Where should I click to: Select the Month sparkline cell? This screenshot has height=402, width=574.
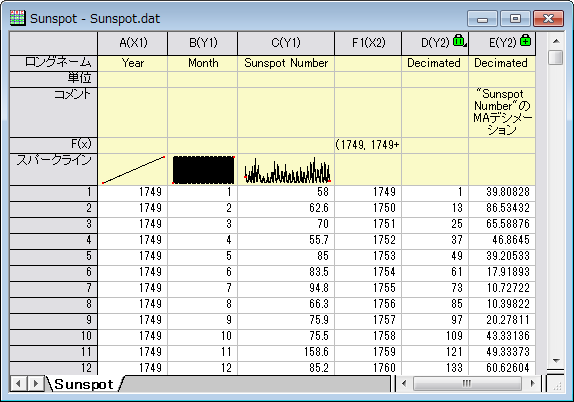pos(203,170)
